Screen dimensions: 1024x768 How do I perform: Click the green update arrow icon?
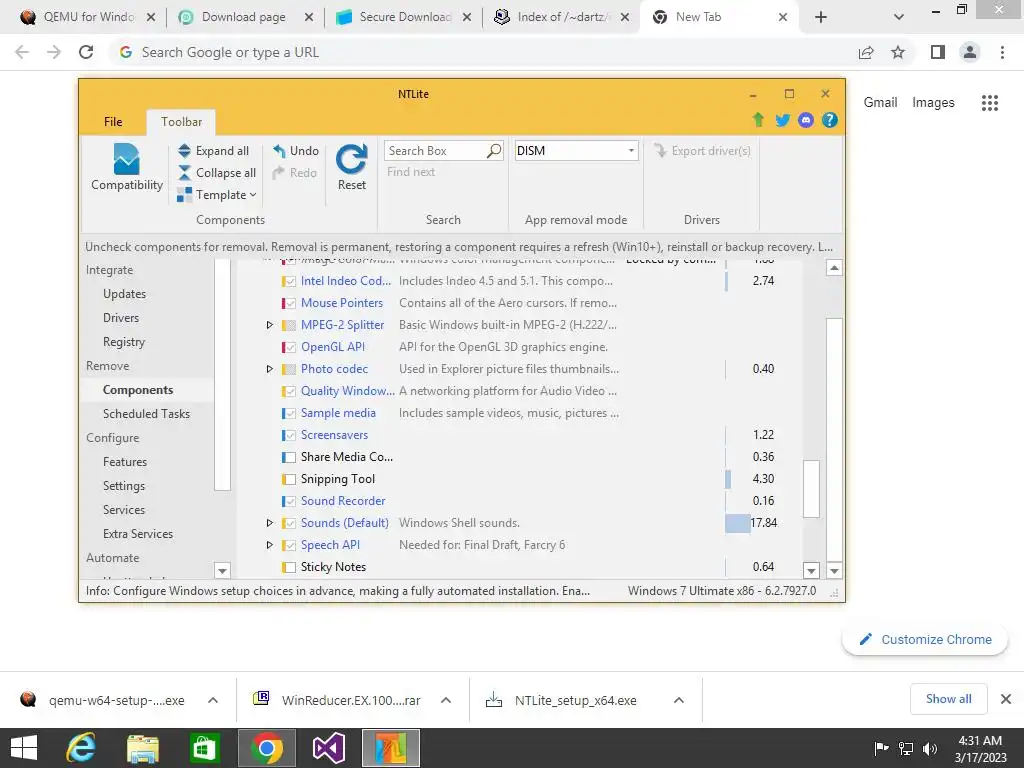(x=758, y=120)
